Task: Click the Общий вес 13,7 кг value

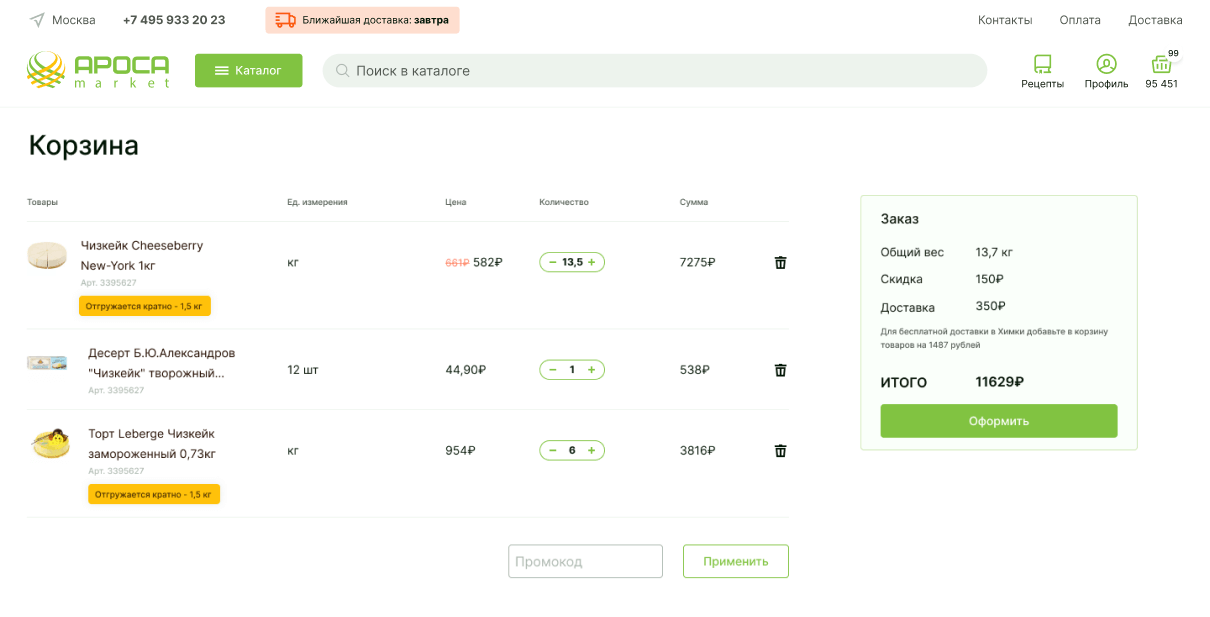Action: [x=994, y=252]
